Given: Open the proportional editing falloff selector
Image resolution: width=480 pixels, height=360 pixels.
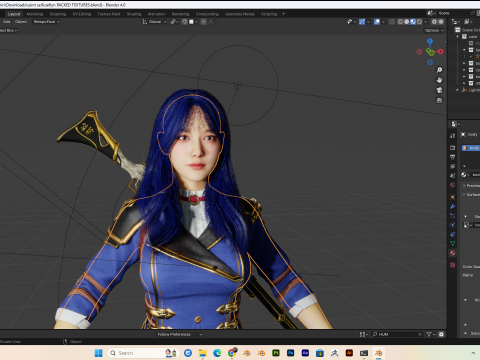Looking at the screenshot, I should [x=212, y=22].
